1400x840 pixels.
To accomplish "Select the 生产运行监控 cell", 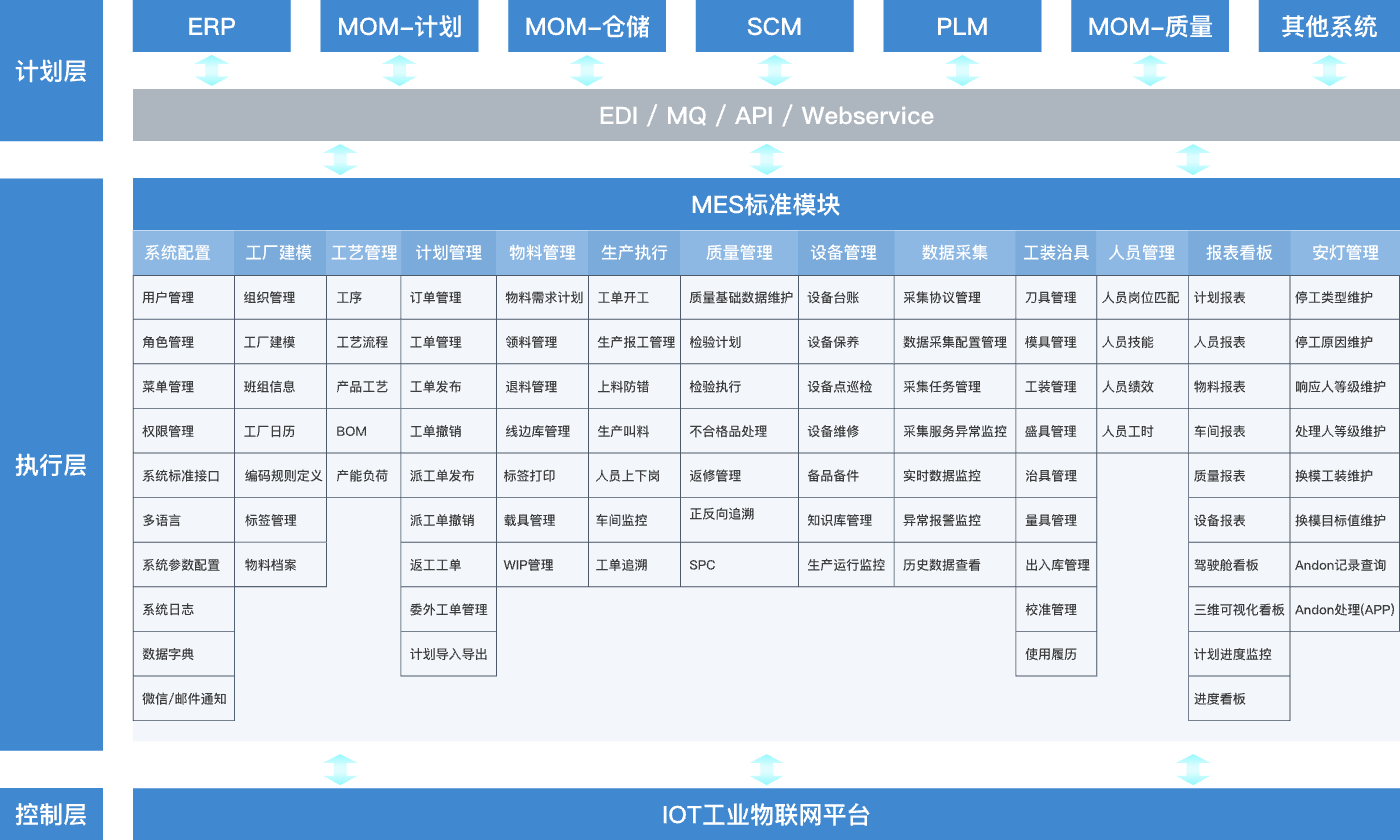I will pyautogui.click(x=846, y=565).
